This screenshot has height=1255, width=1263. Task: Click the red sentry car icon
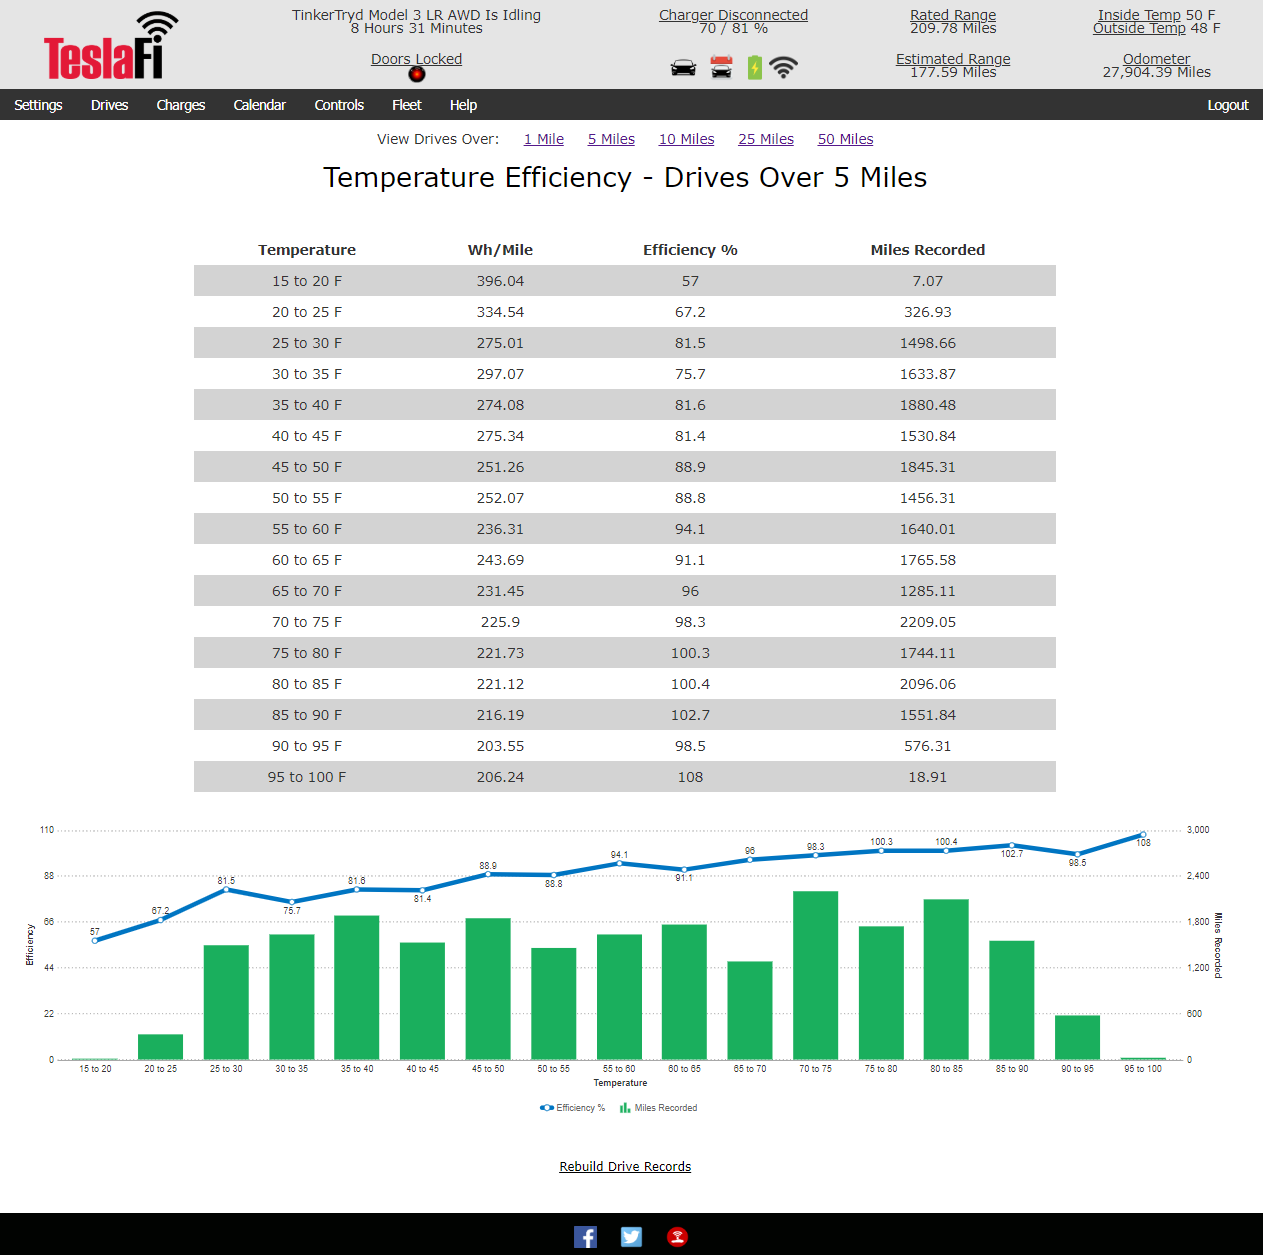(x=721, y=67)
